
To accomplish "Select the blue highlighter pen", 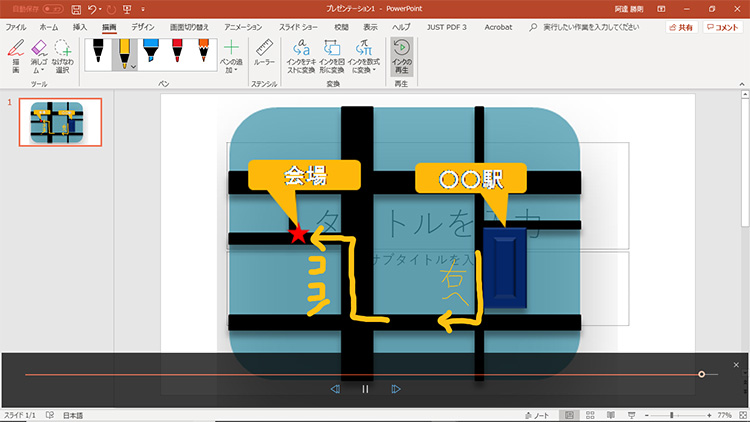I will (150, 50).
